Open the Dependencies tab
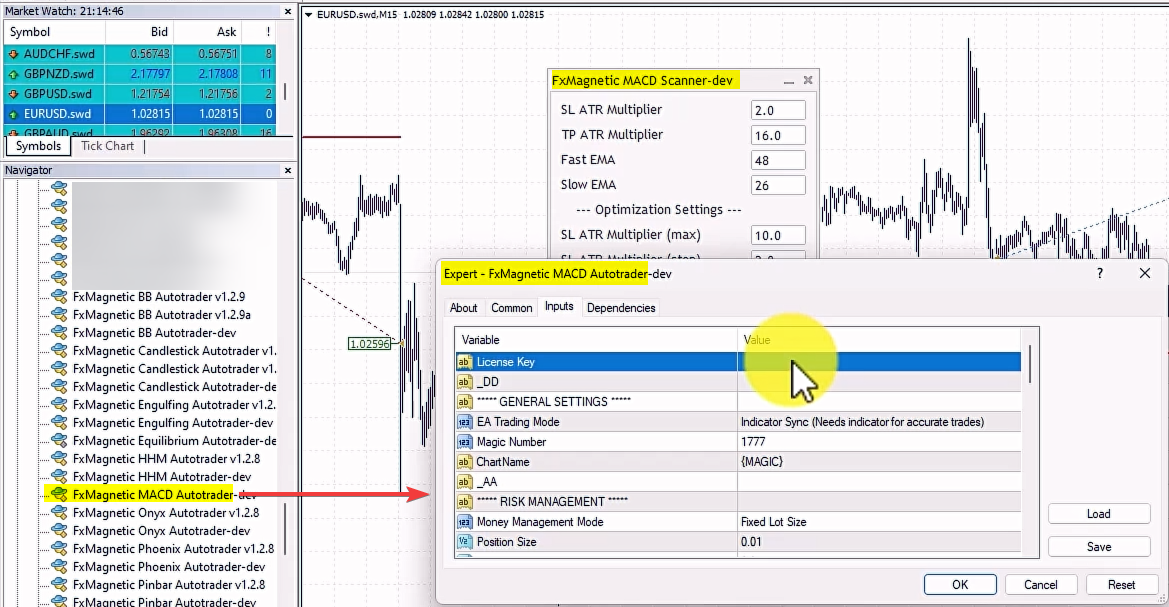Screen dimensions: 1169x607 point(621,308)
